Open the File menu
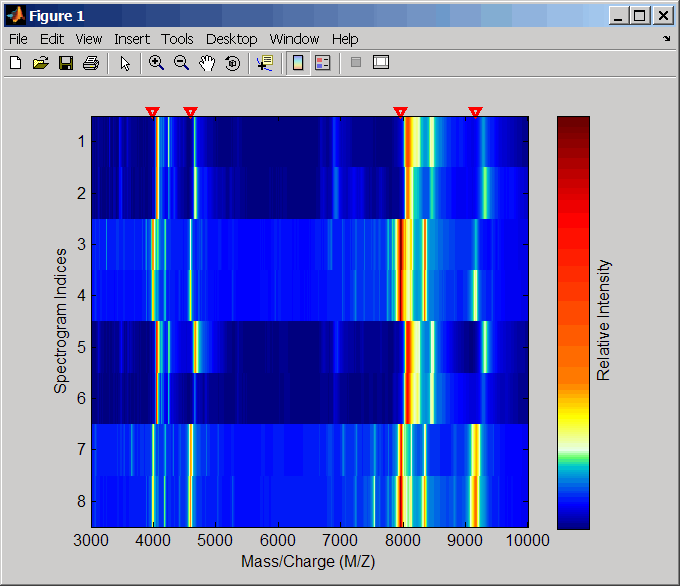 pos(18,39)
